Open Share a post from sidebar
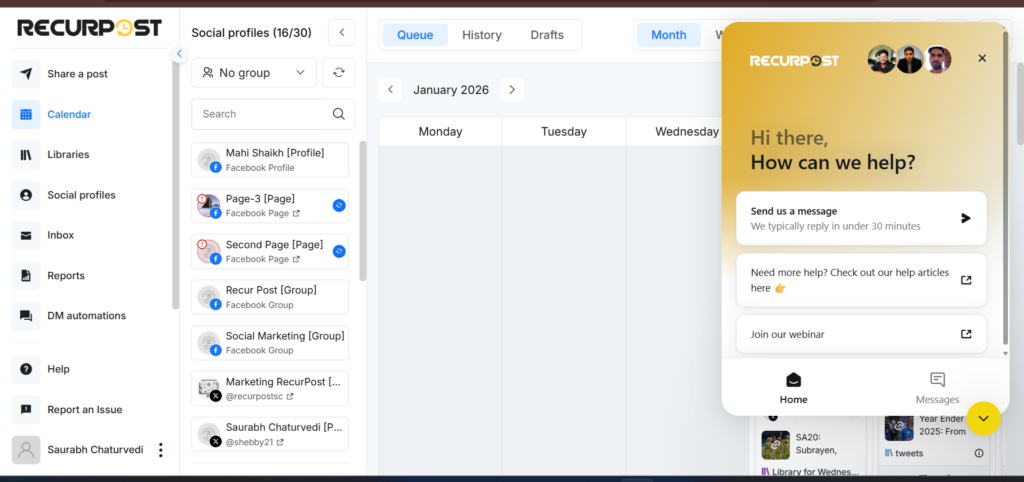 coord(76,74)
